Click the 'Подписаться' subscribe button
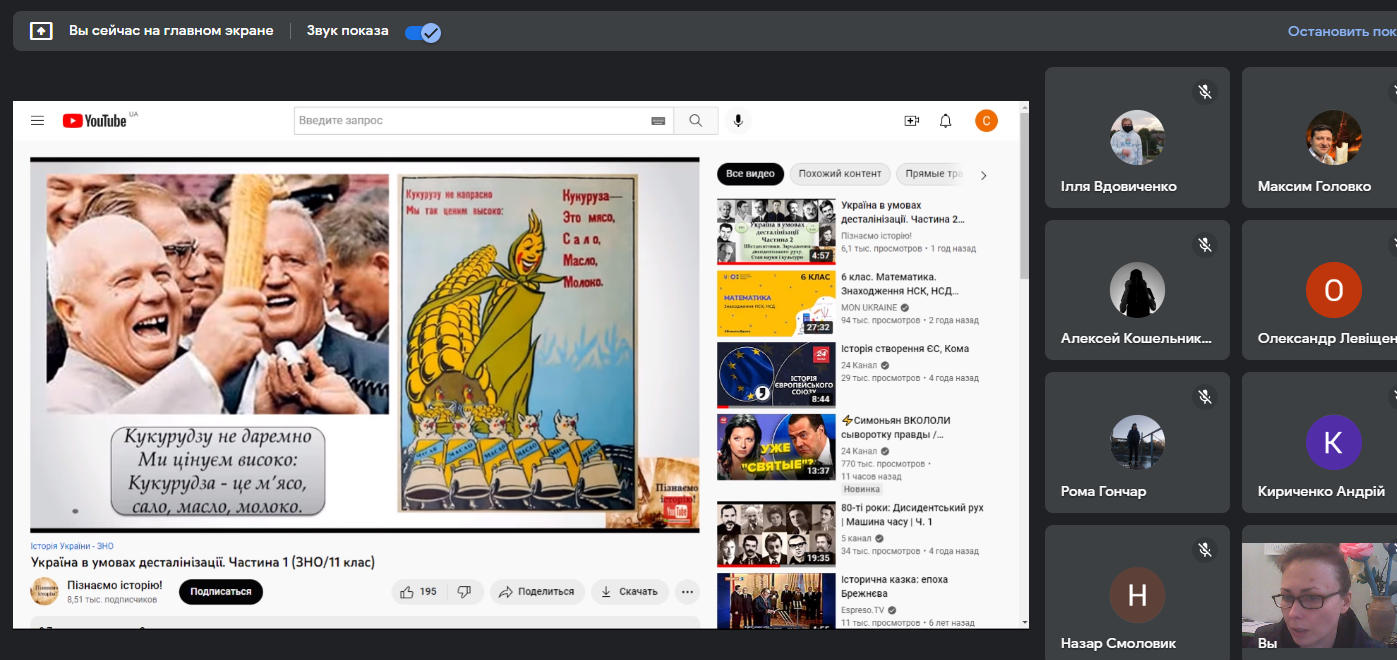1397x660 pixels. pyautogui.click(x=221, y=592)
